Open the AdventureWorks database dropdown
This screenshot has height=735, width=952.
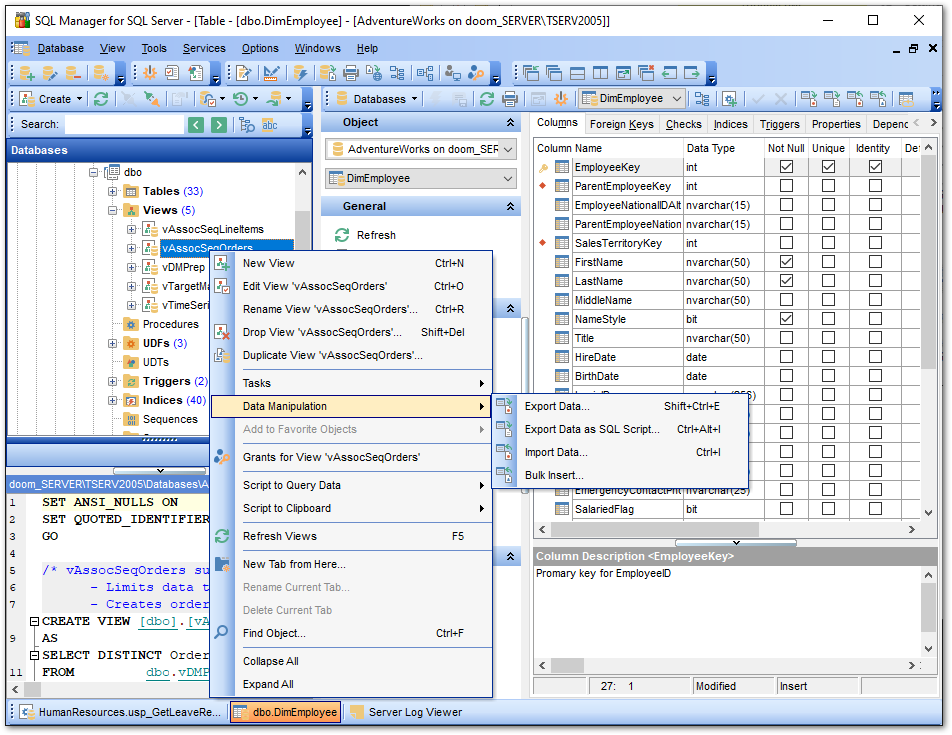[505, 148]
